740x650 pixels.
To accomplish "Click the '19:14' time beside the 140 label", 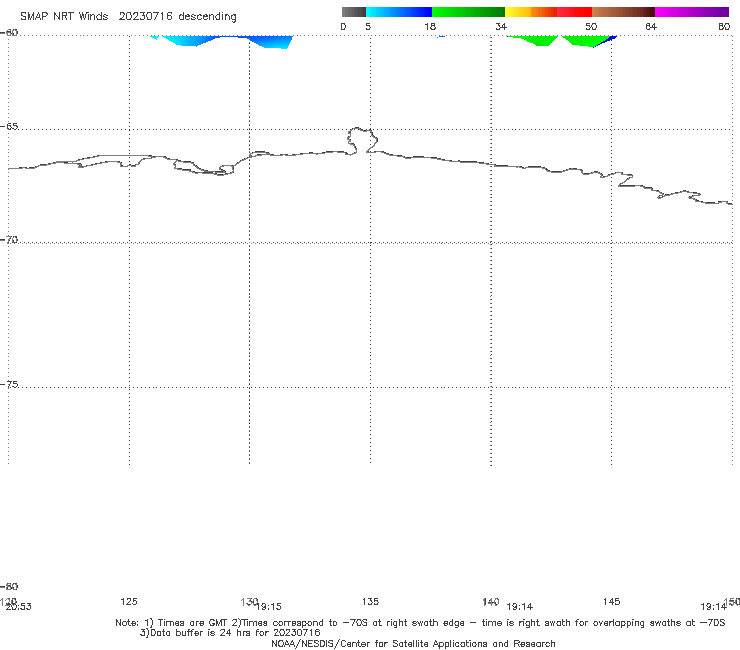I will click(520, 607).
